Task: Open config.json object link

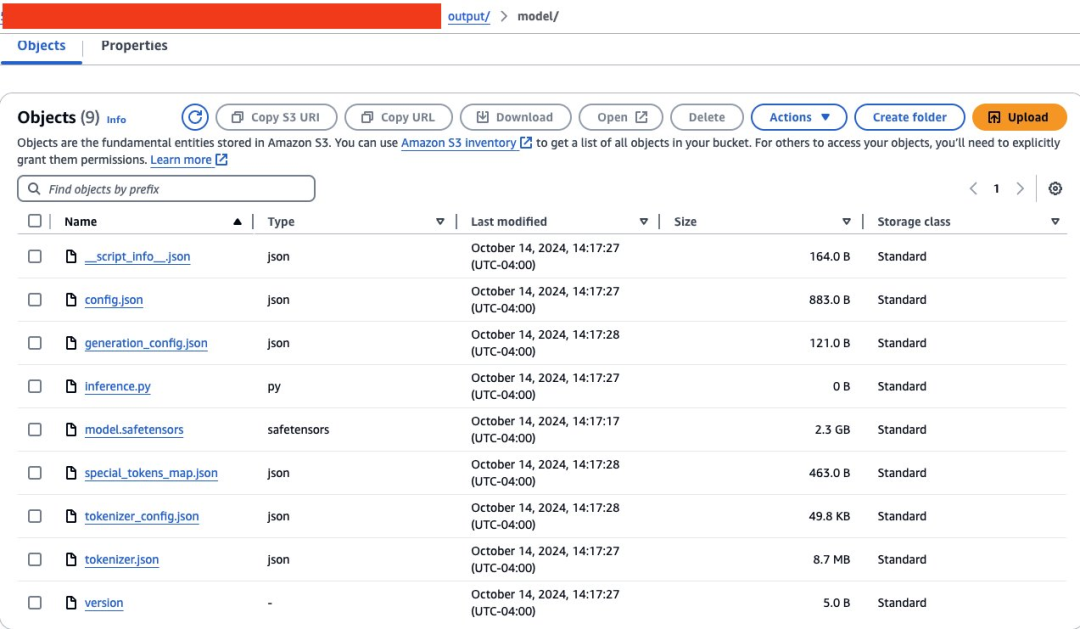Action: (114, 300)
